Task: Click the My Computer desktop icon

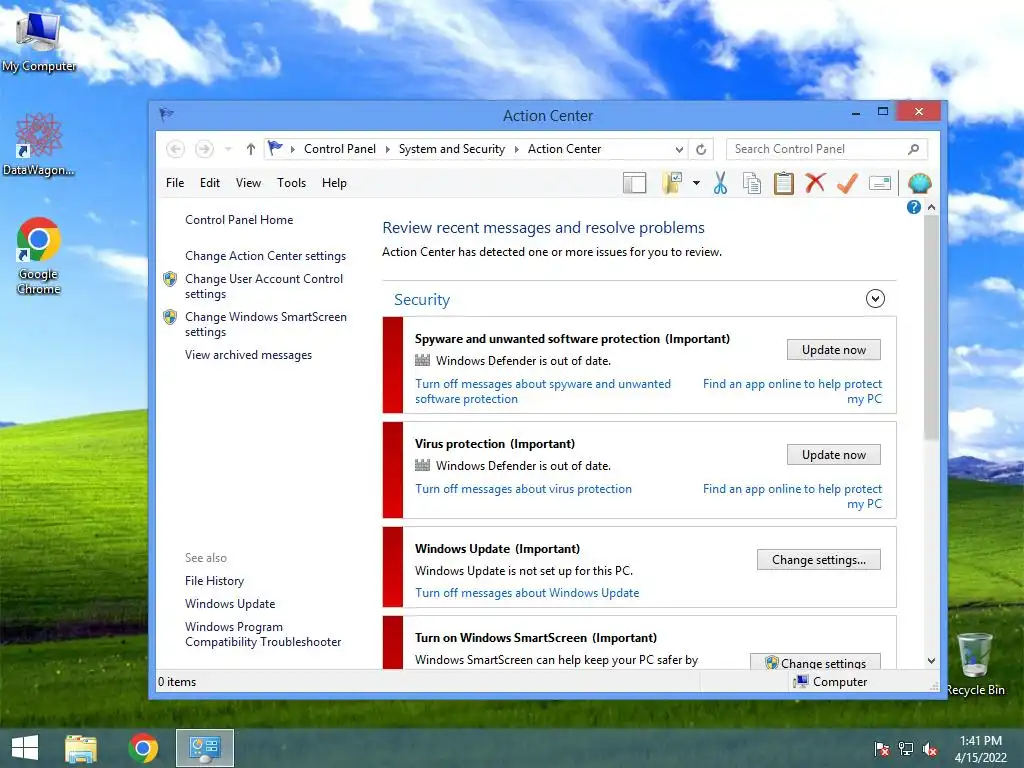Action: (x=39, y=41)
